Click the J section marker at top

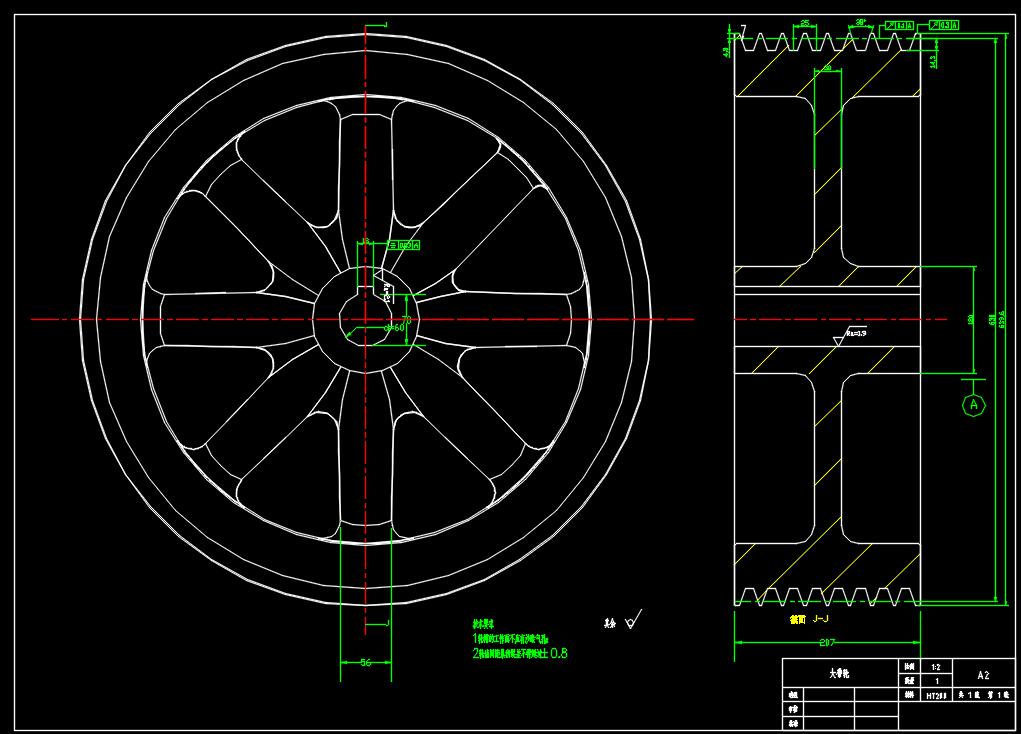385,25
